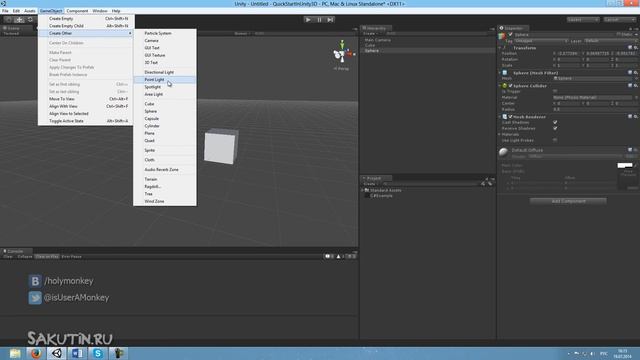Click the Add Component button
Image resolution: width=640 pixels, height=360 pixels.
(568, 201)
